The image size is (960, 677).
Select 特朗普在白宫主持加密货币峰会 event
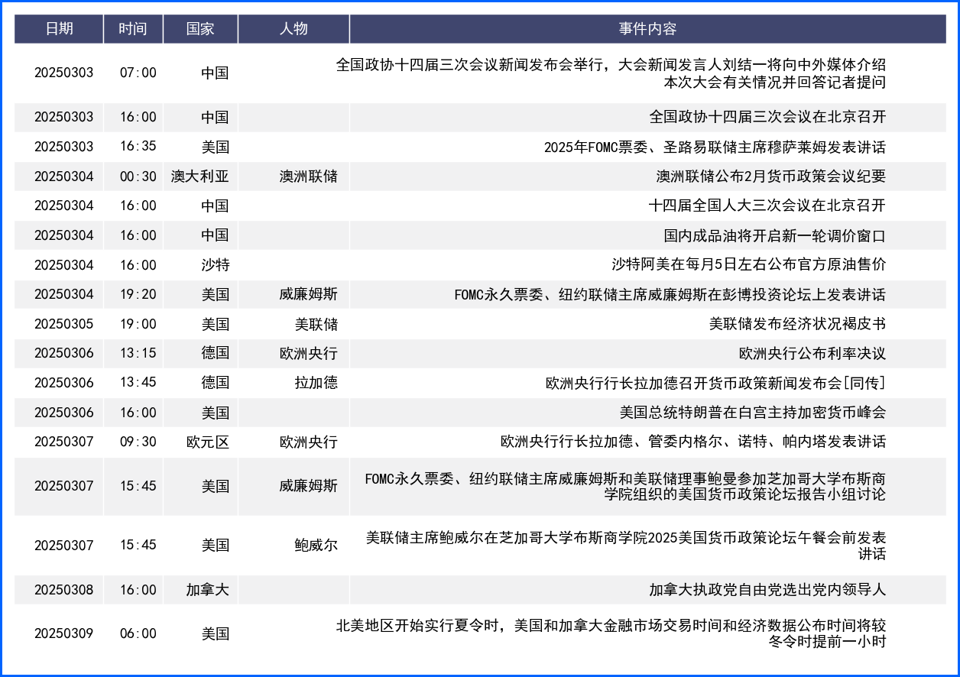752,413
